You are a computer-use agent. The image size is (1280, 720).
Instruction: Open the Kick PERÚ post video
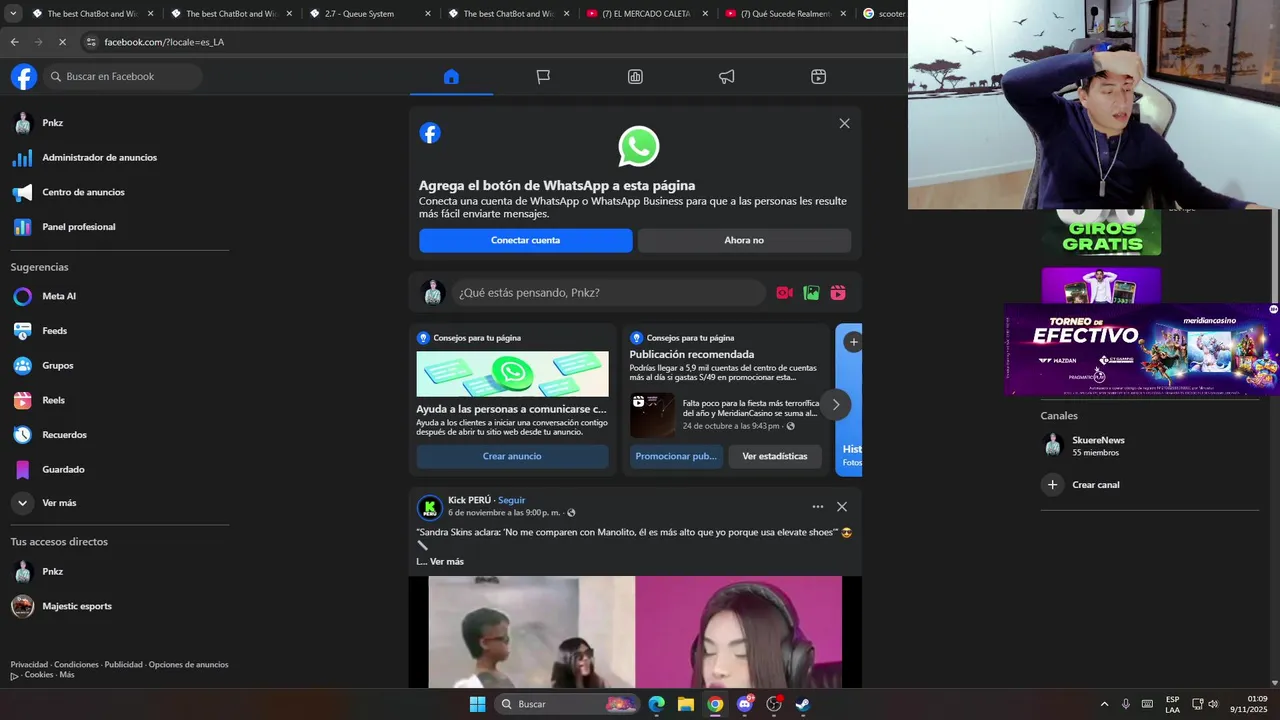pyautogui.click(x=635, y=632)
